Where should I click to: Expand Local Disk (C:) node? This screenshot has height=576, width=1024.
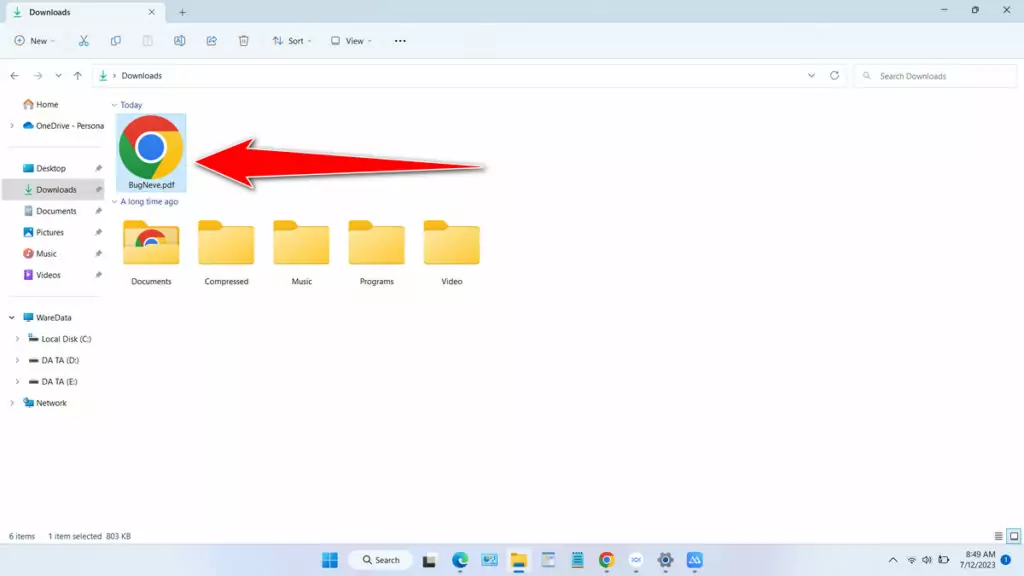click(18, 339)
